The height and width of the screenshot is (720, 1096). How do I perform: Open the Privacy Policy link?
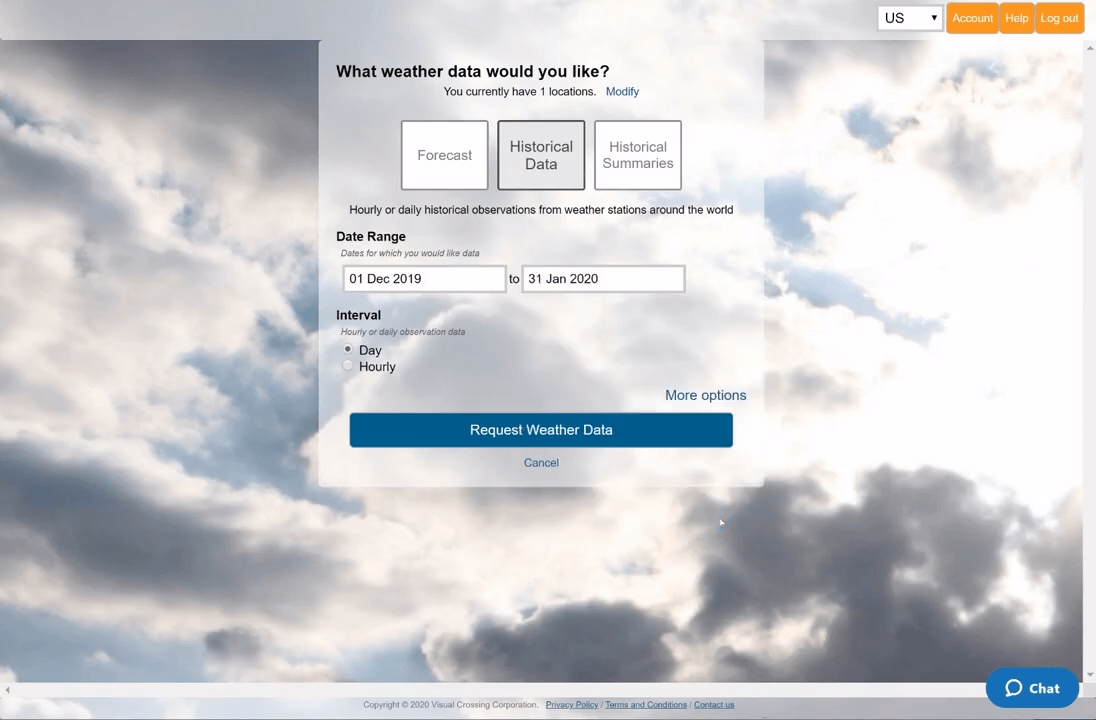(x=572, y=705)
